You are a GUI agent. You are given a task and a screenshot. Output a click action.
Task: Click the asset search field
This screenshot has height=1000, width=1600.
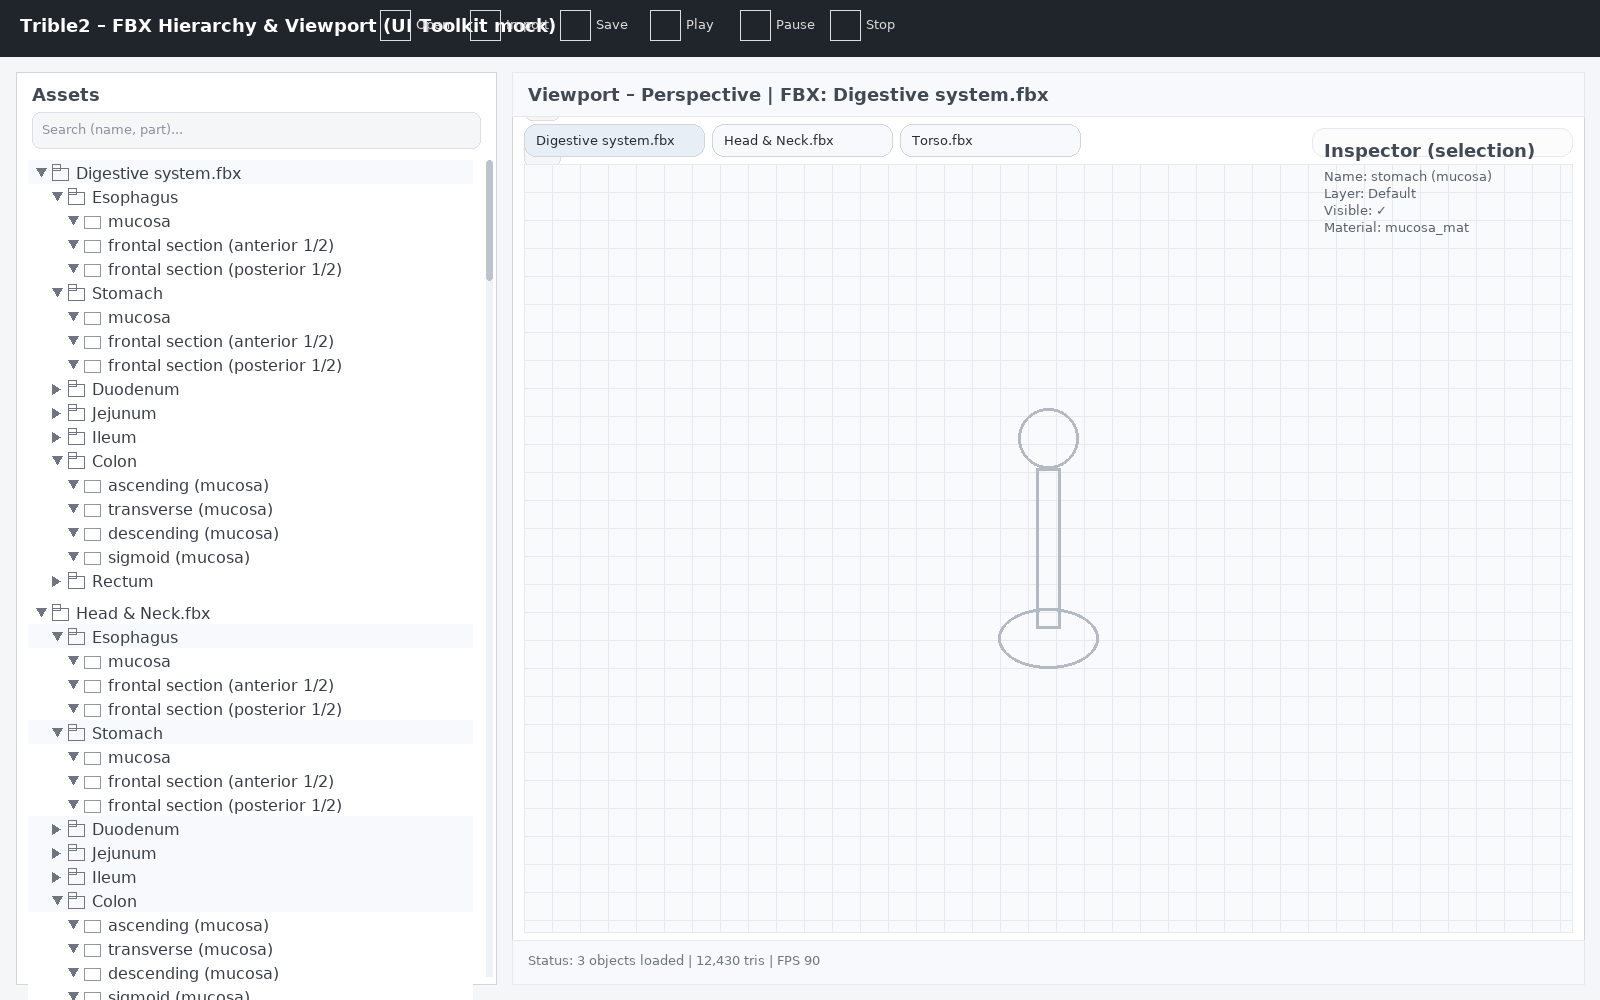(256, 130)
